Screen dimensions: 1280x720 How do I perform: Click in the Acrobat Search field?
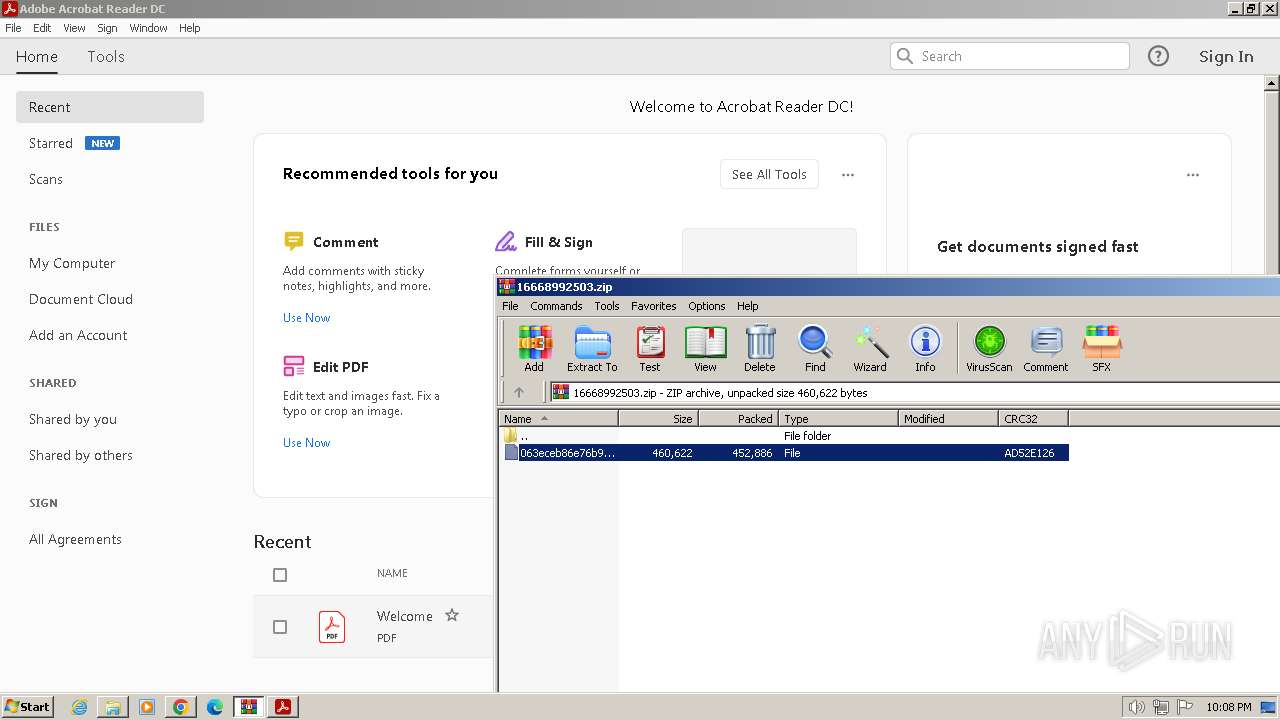point(1010,56)
